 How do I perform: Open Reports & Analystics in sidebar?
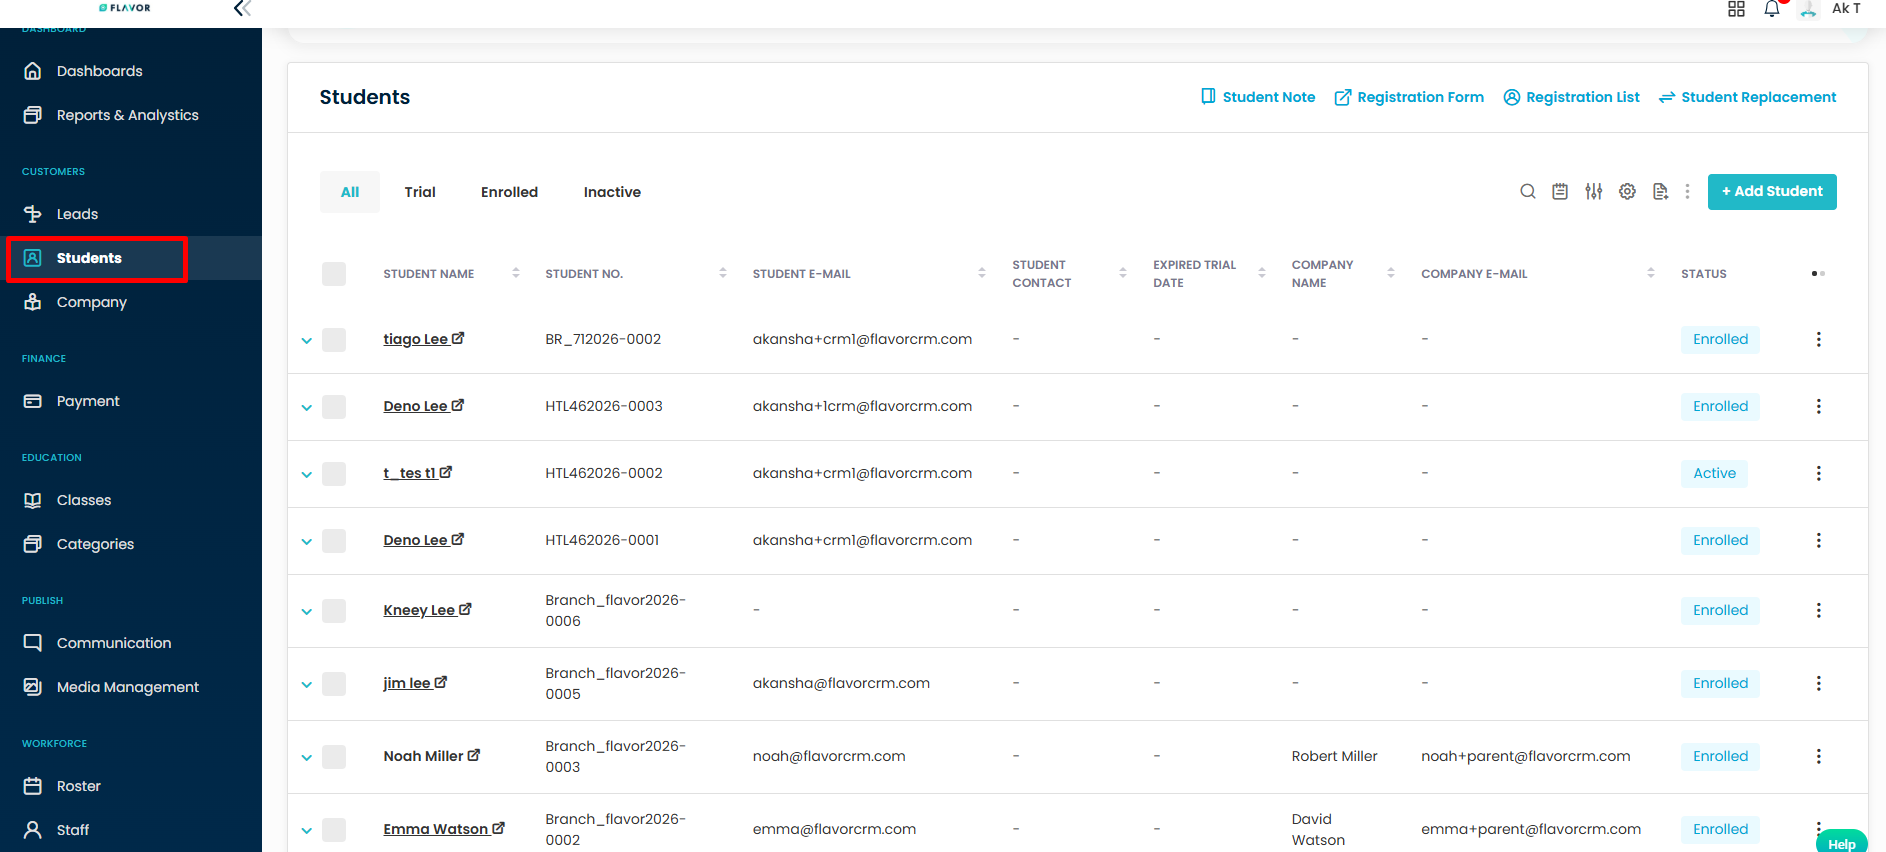click(x=127, y=115)
